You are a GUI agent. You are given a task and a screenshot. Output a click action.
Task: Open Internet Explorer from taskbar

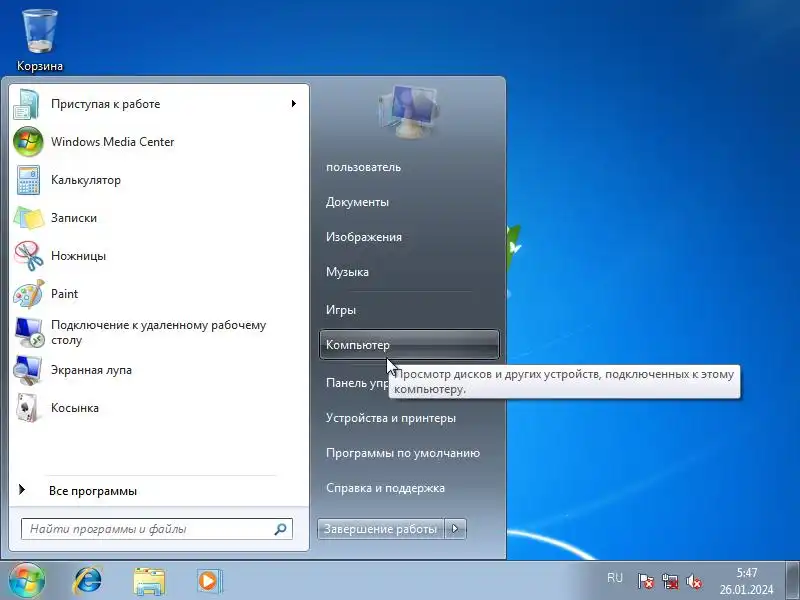coord(88,581)
